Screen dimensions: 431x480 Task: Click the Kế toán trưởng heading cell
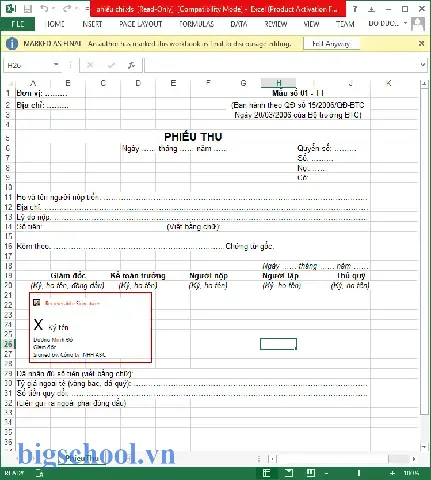pyautogui.click(x=138, y=276)
